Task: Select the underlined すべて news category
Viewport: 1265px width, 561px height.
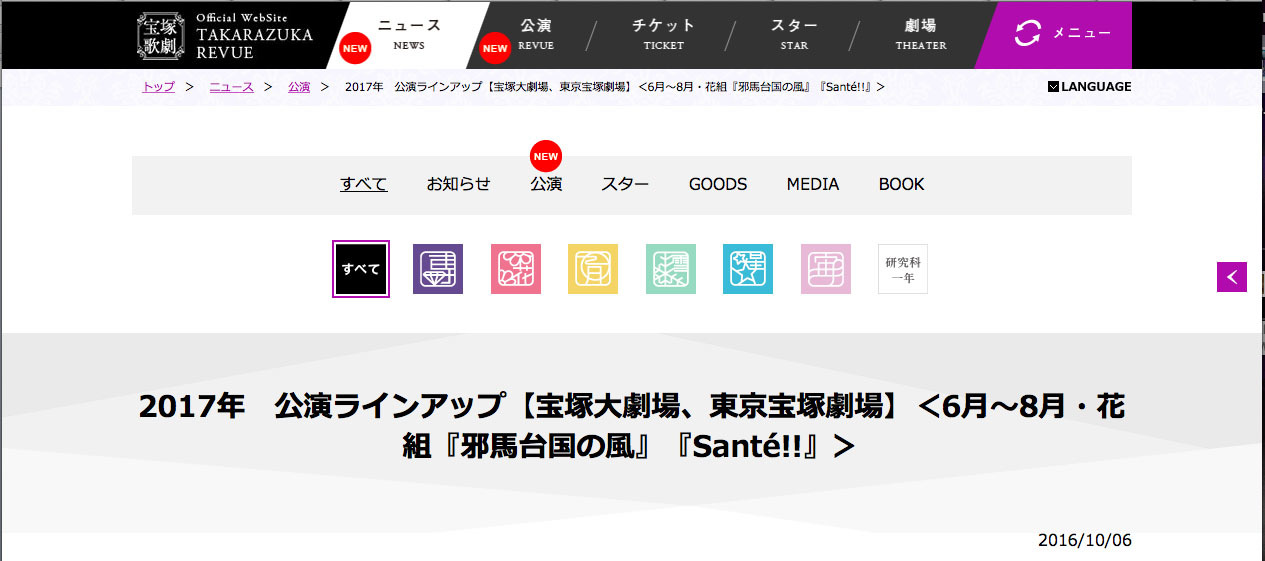Action: coord(364,184)
